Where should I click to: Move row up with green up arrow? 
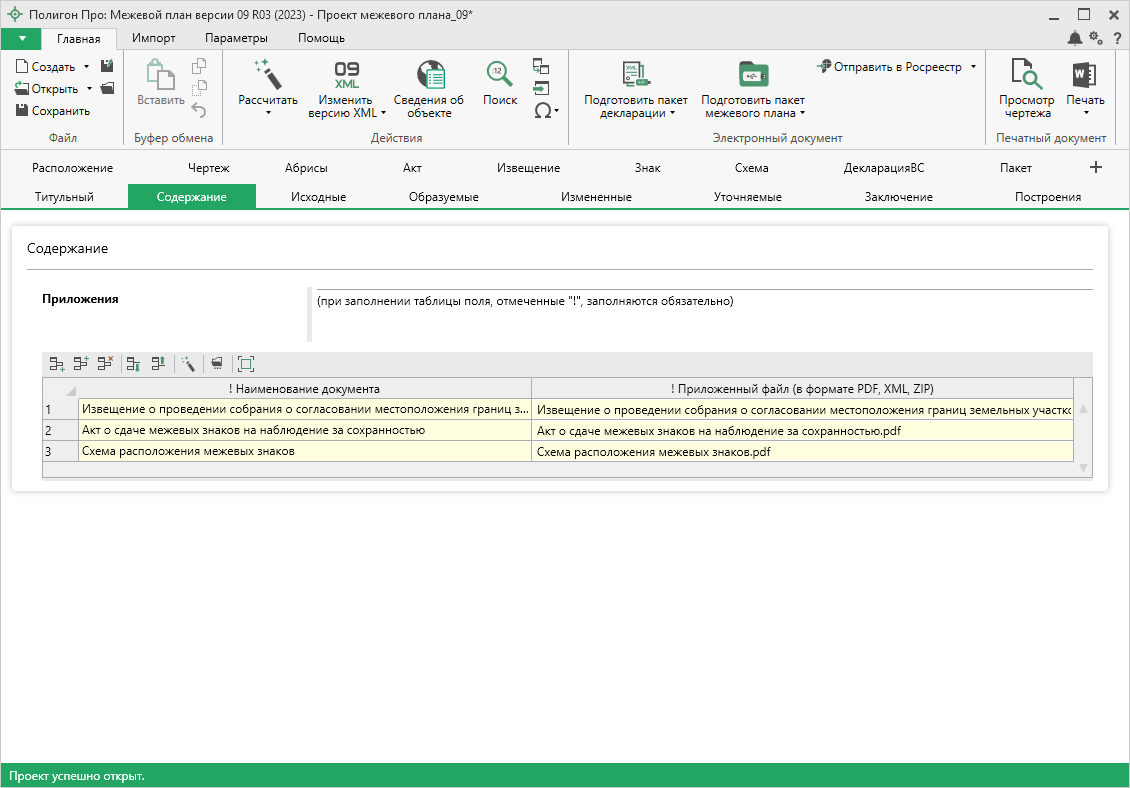point(158,364)
